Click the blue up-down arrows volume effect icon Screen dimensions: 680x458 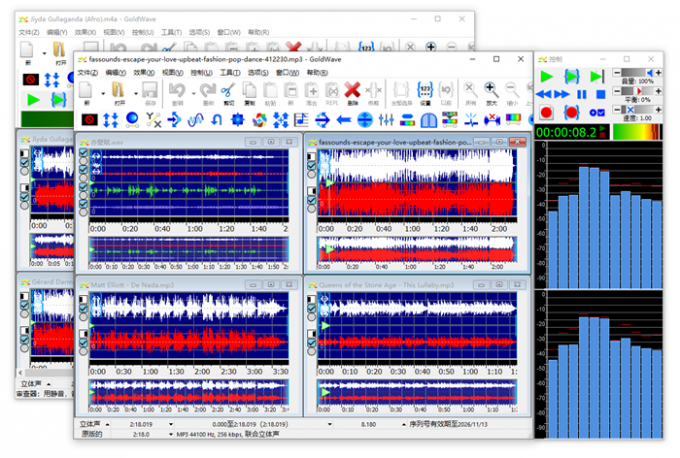pyautogui.click(x=111, y=120)
